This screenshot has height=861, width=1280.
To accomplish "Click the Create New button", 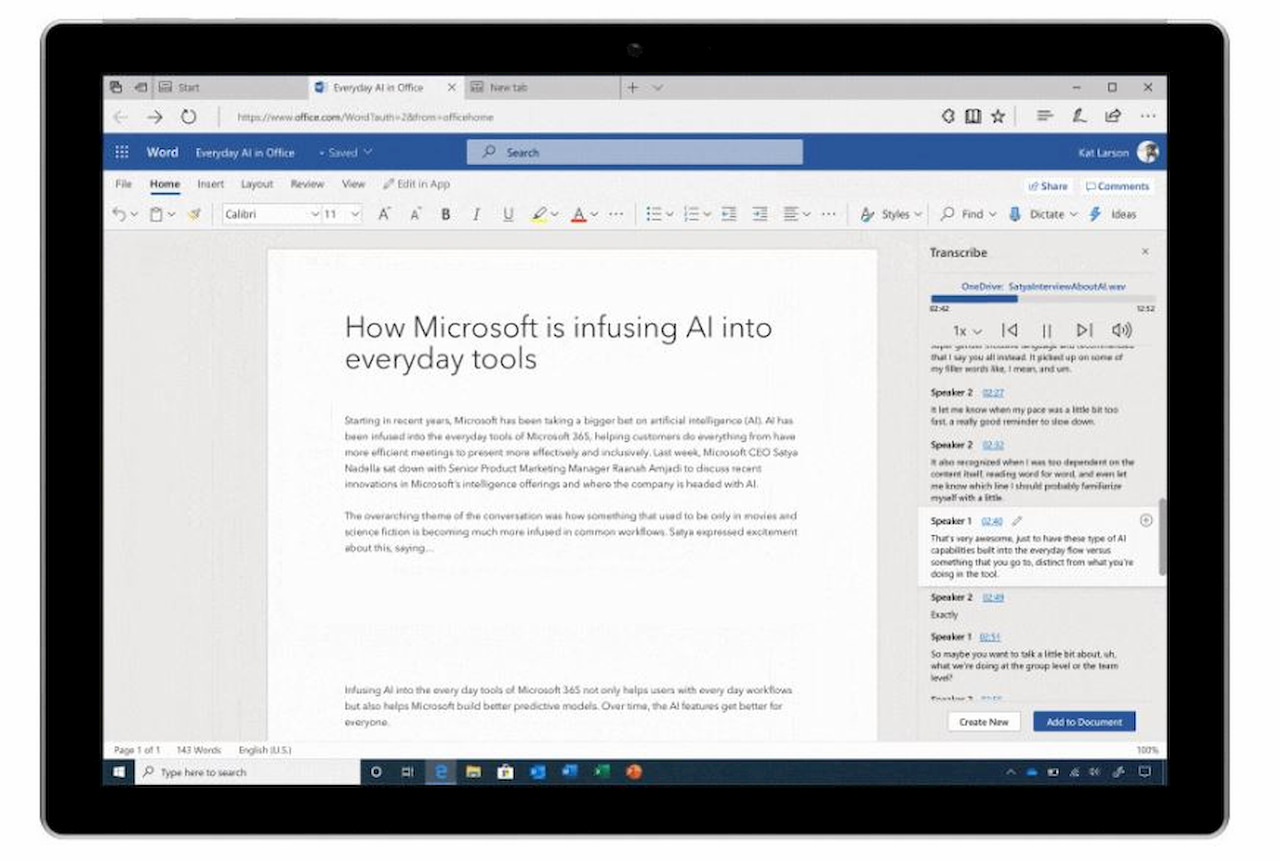I will (x=984, y=722).
